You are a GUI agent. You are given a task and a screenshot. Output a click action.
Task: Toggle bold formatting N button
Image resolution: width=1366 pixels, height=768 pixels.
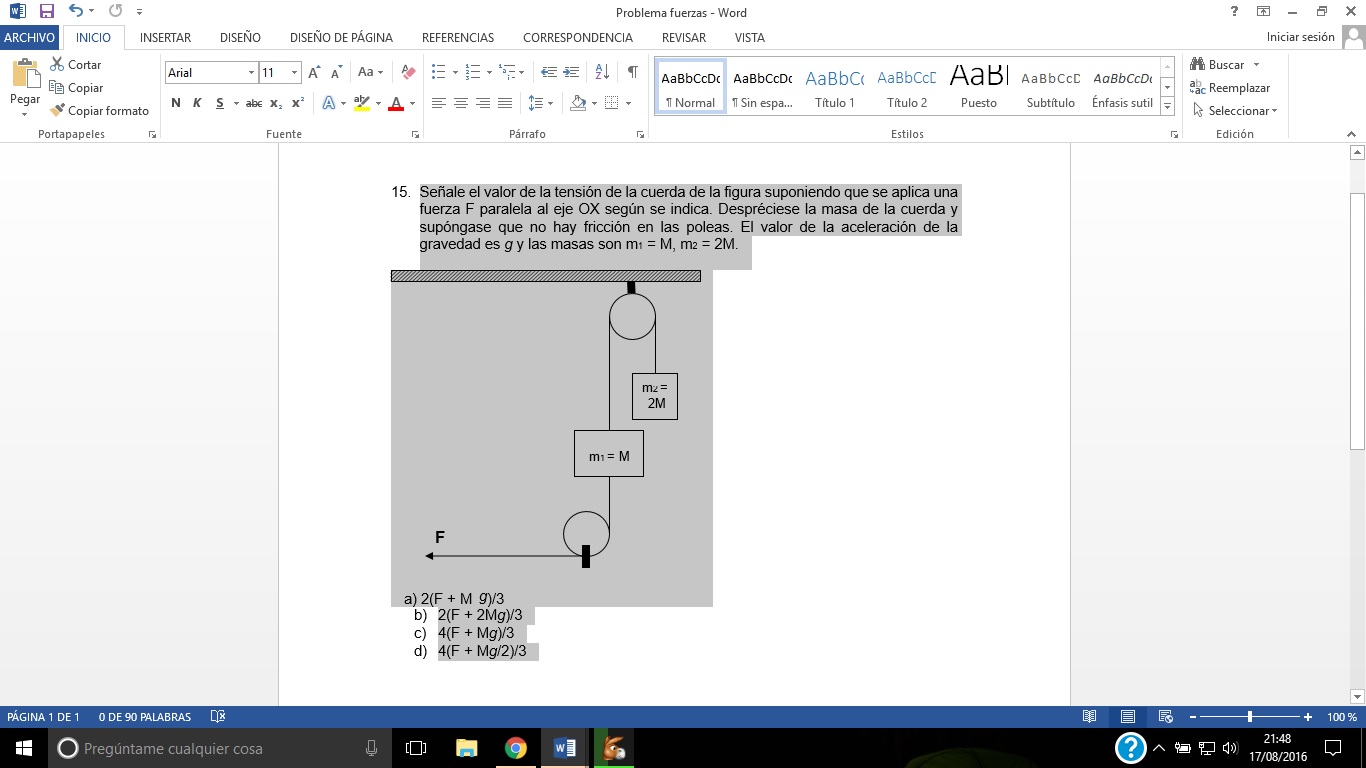pyautogui.click(x=176, y=103)
